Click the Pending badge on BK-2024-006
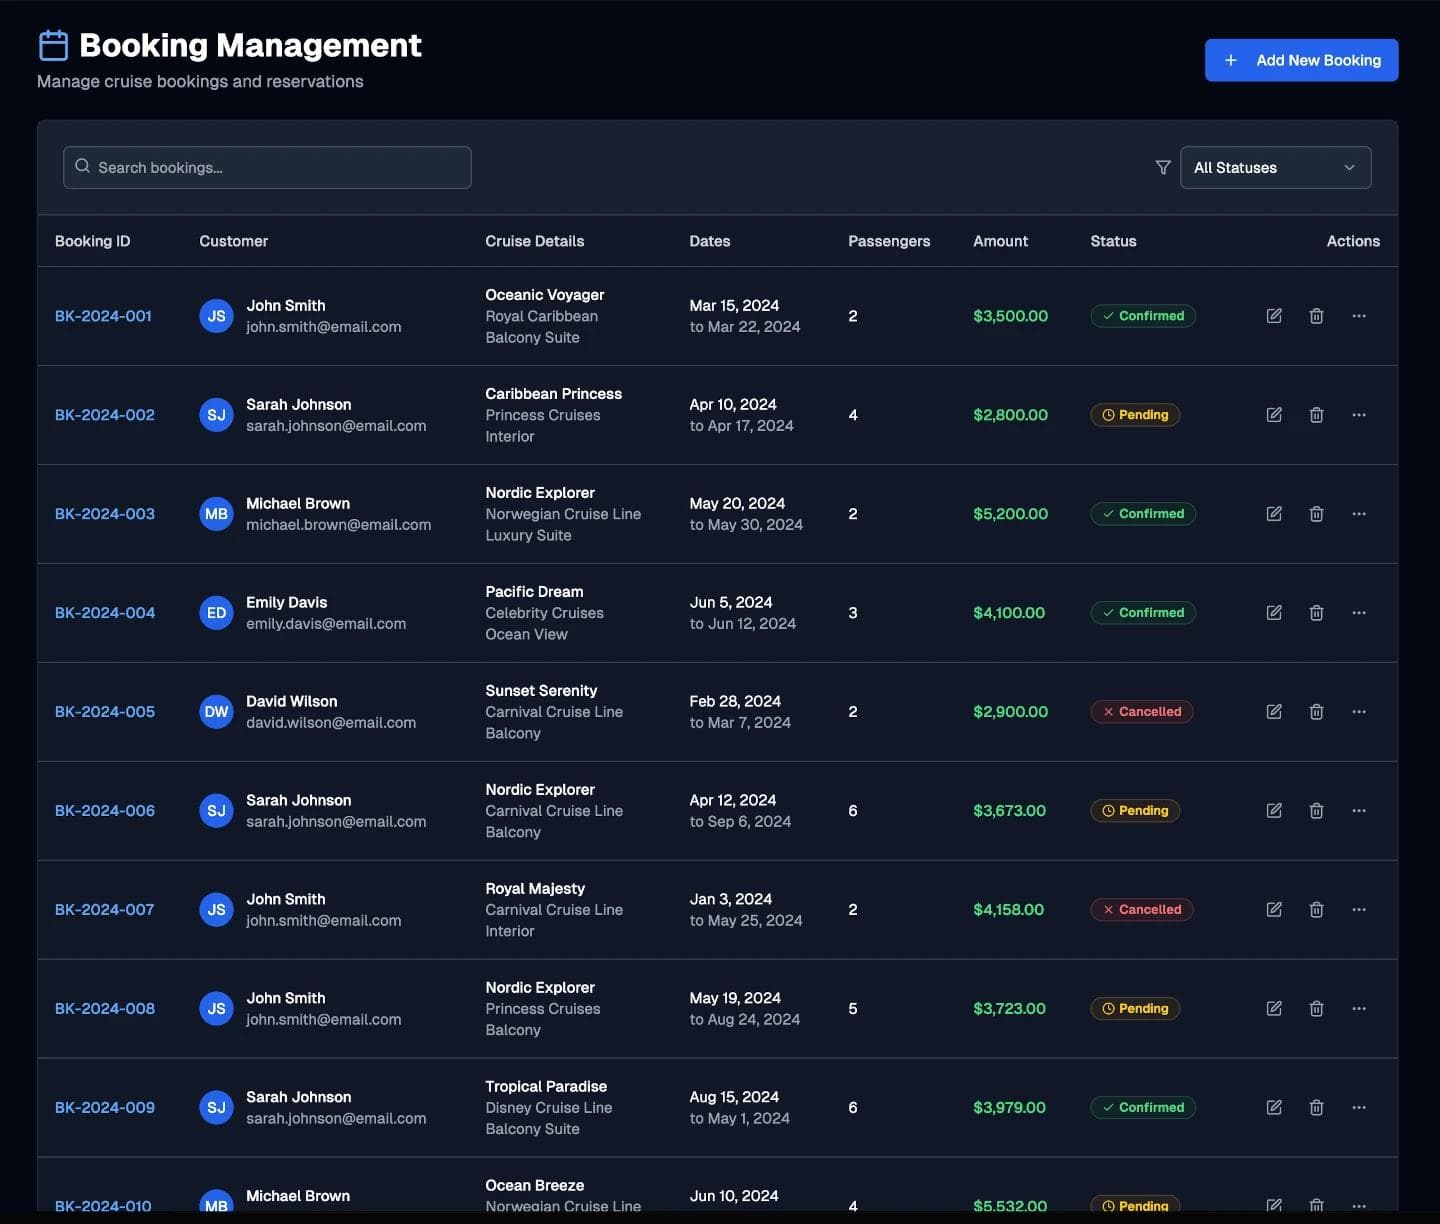The height and width of the screenshot is (1224, 1440). (1135, 810)
